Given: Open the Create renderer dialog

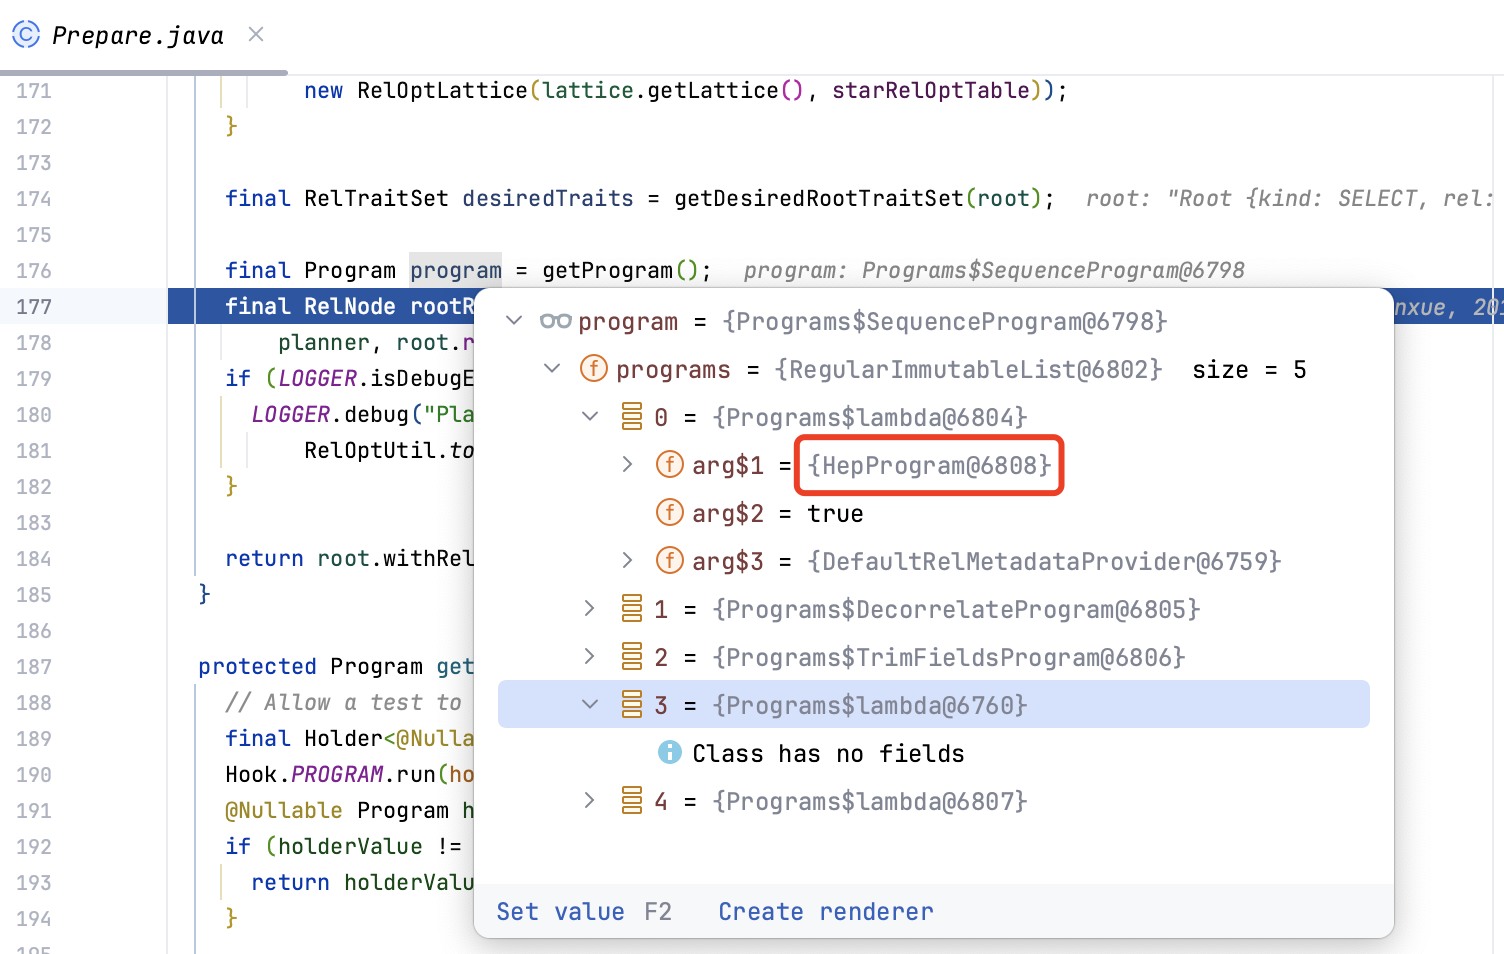Looking at the screenshot, I should pyautogui.click(x=824, y=911).
